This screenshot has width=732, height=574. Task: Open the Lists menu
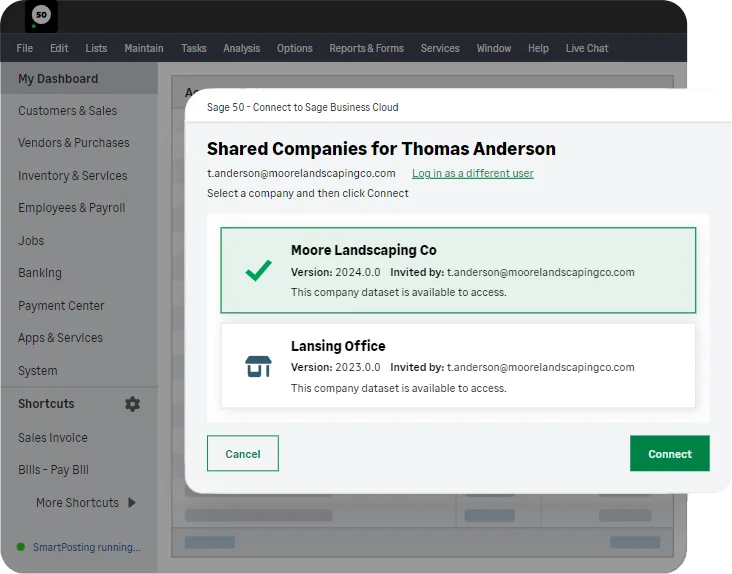(x=96, y=49)
